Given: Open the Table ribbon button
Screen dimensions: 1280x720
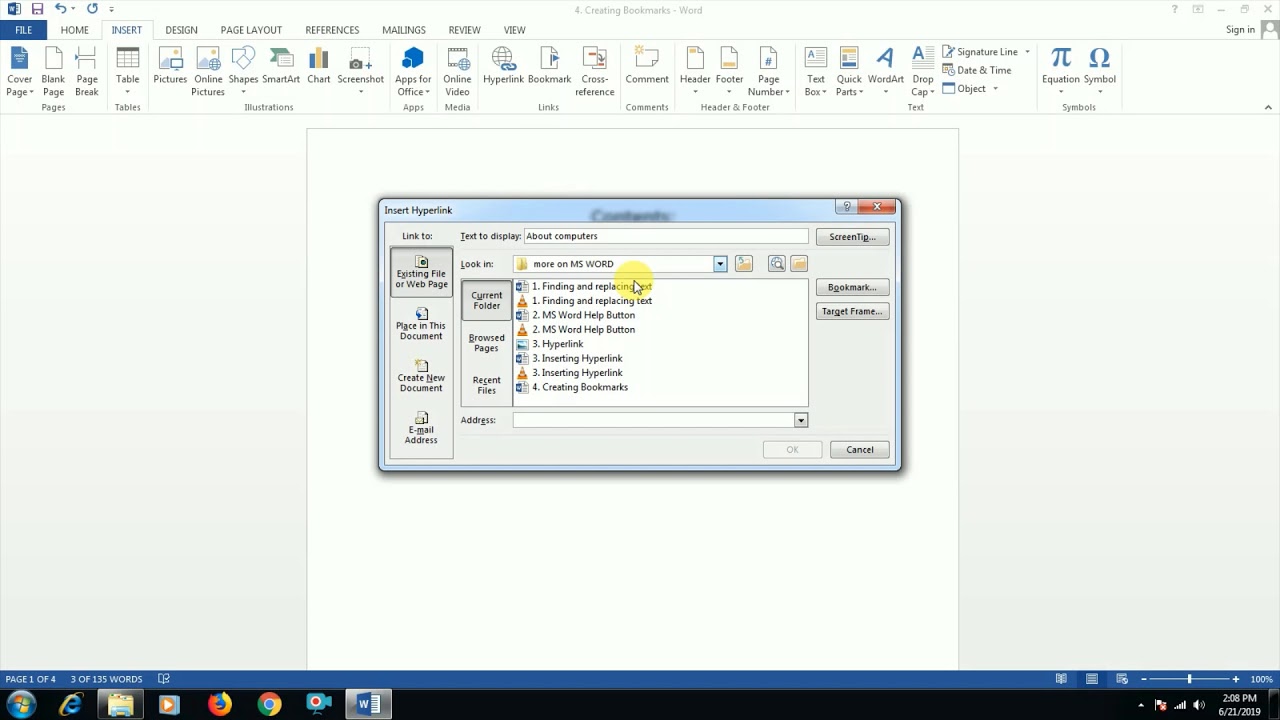Looking at the screenshot, I should click(128, 72).
